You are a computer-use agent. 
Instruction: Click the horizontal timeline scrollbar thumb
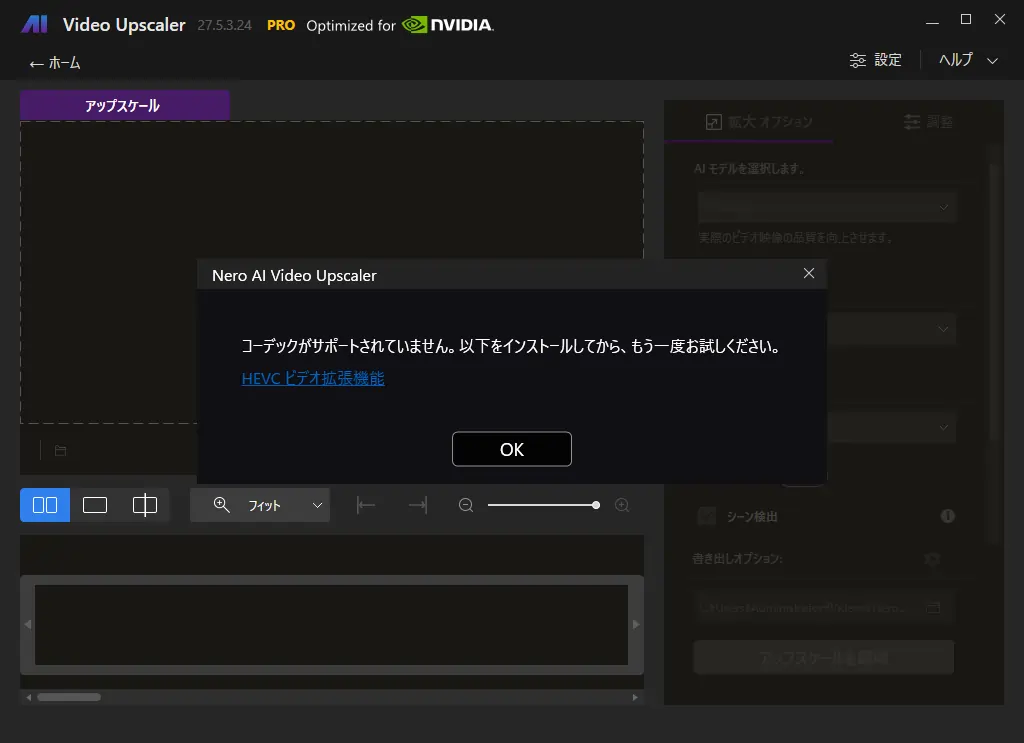(69, 697)
